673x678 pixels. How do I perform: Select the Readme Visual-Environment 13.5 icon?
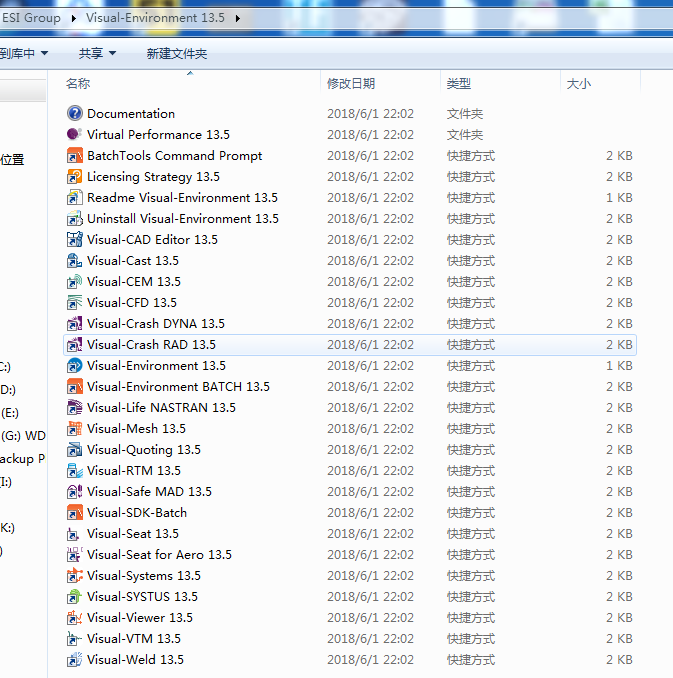pyautogui.click(x=74, y=197)
